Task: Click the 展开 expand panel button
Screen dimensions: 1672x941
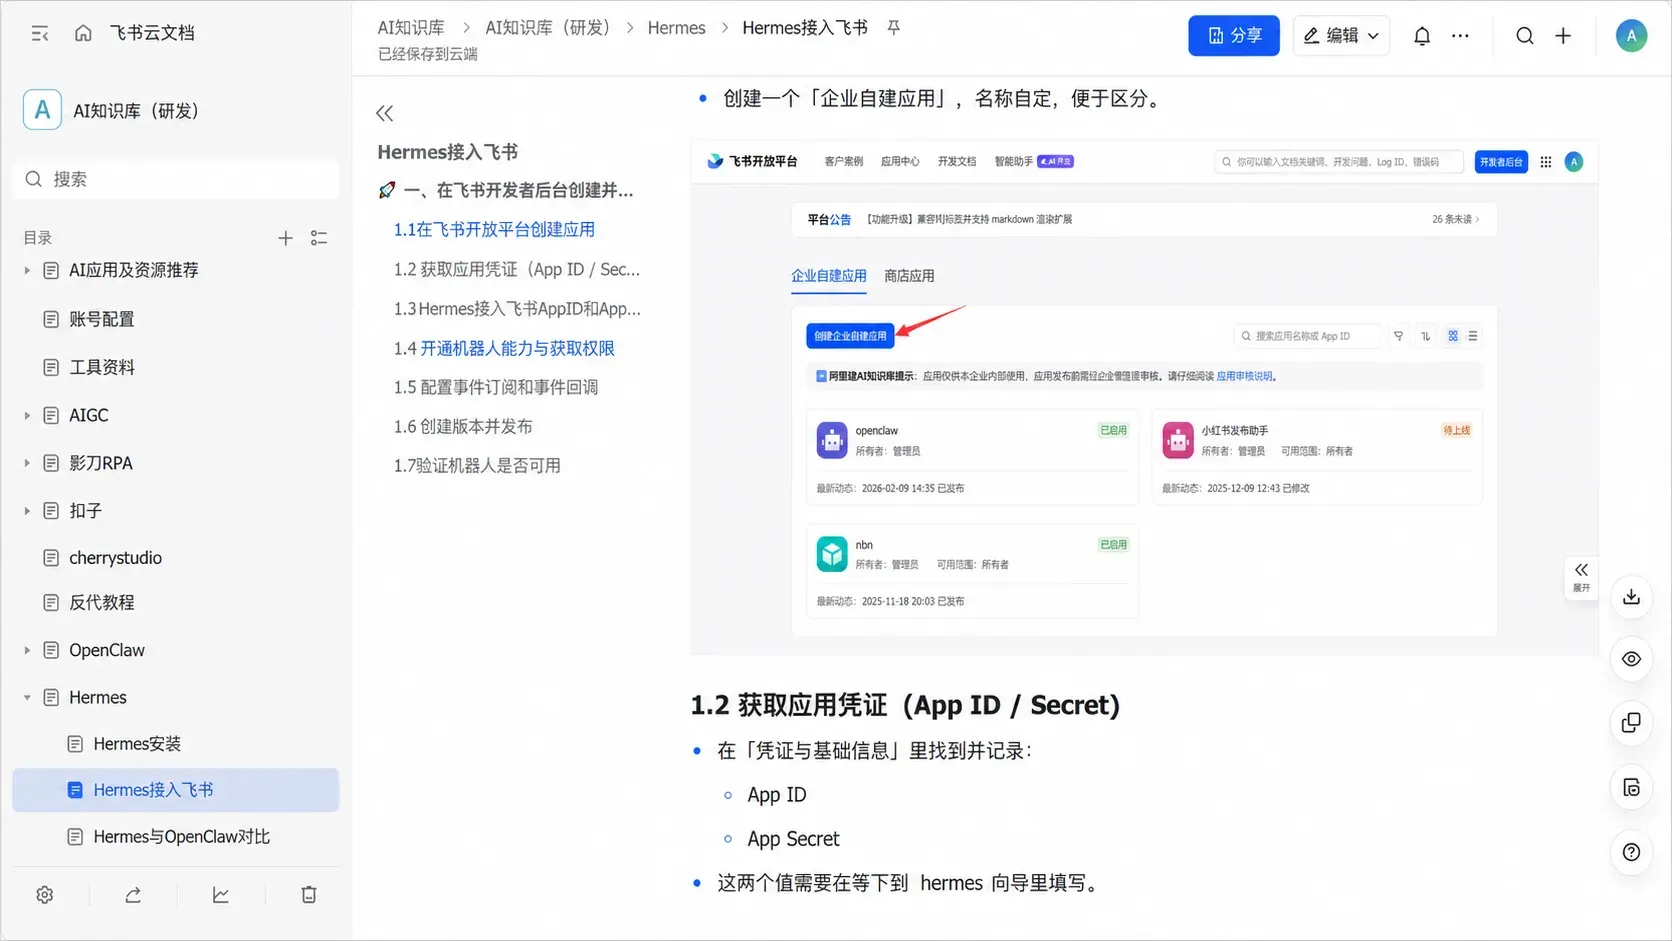Action: pyautogui.click(x=1581, y=577)
